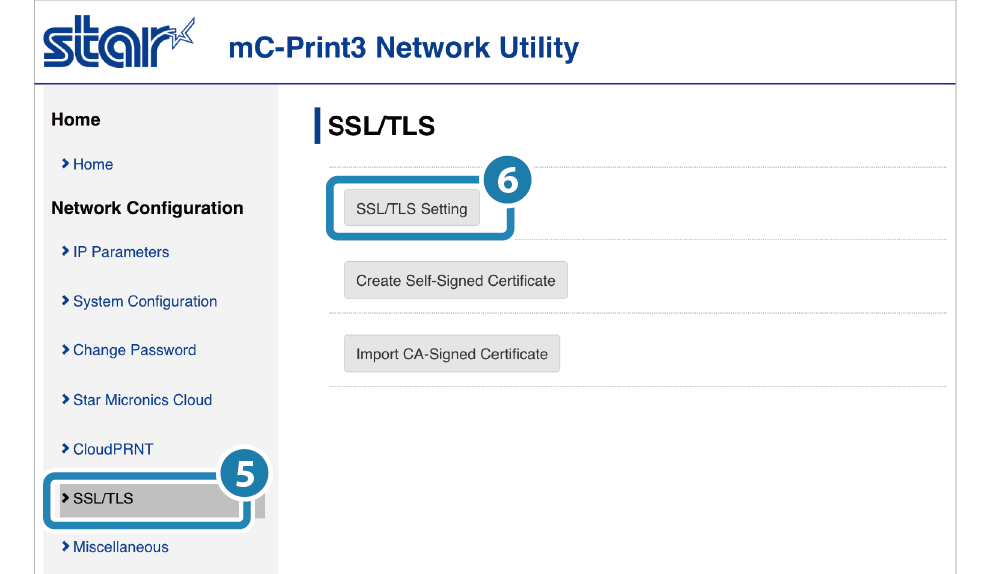
Task: Click the chevron beside Change Password
Action: 64,350
